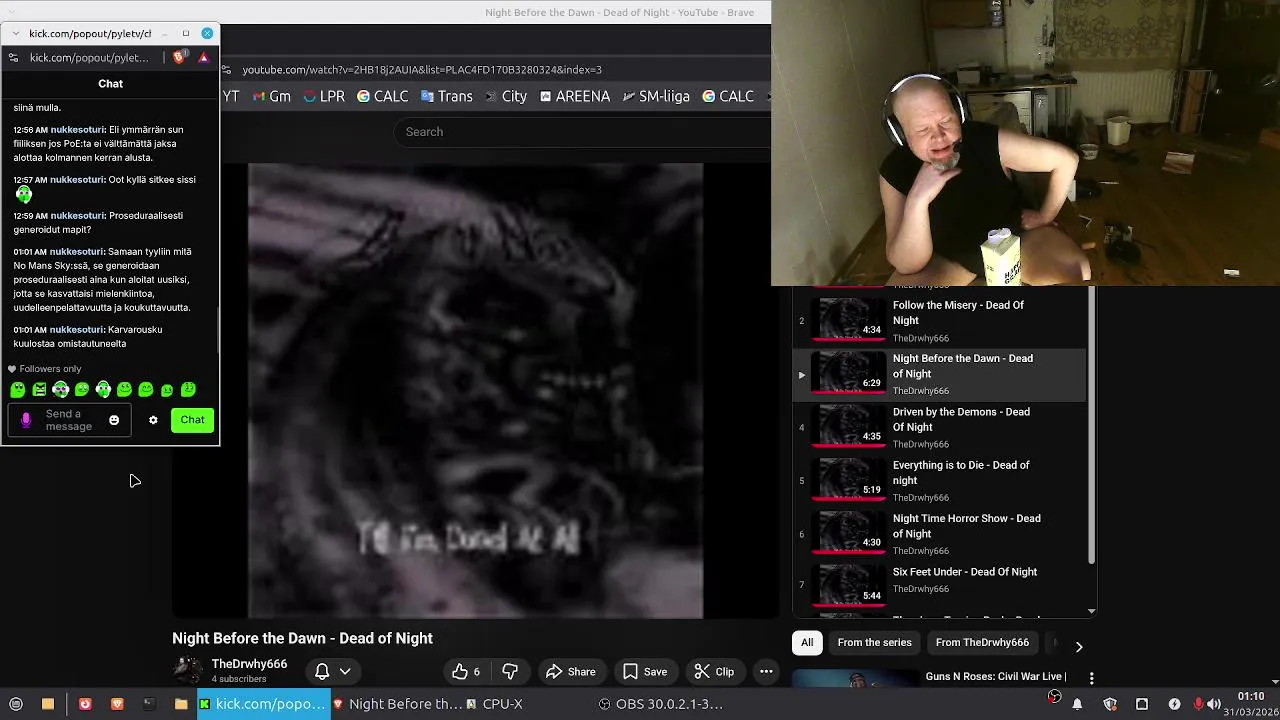Select the All filter chip
This screenshot has height=720, width=1280.
[807, 643]
